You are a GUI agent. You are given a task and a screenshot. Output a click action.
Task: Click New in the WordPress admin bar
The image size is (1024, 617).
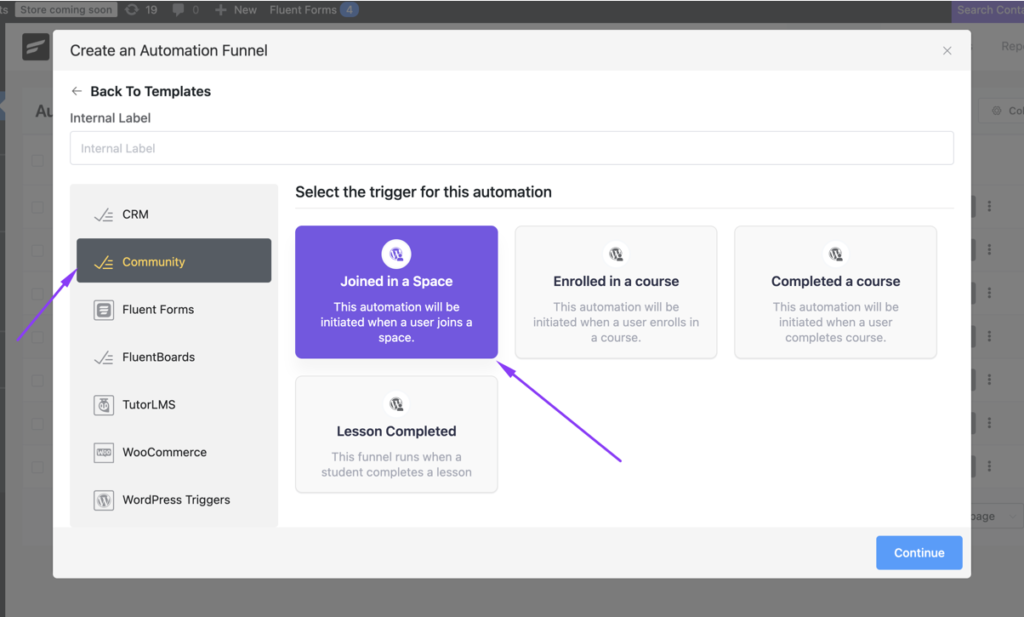236,10
